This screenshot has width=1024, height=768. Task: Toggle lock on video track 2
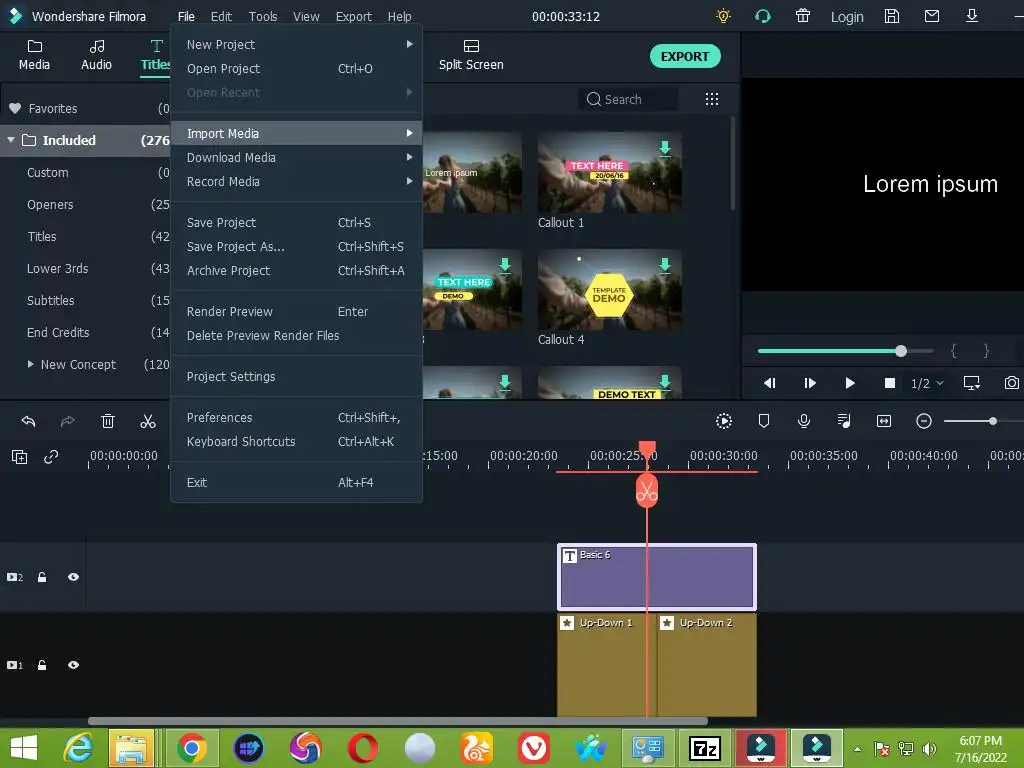42,577
